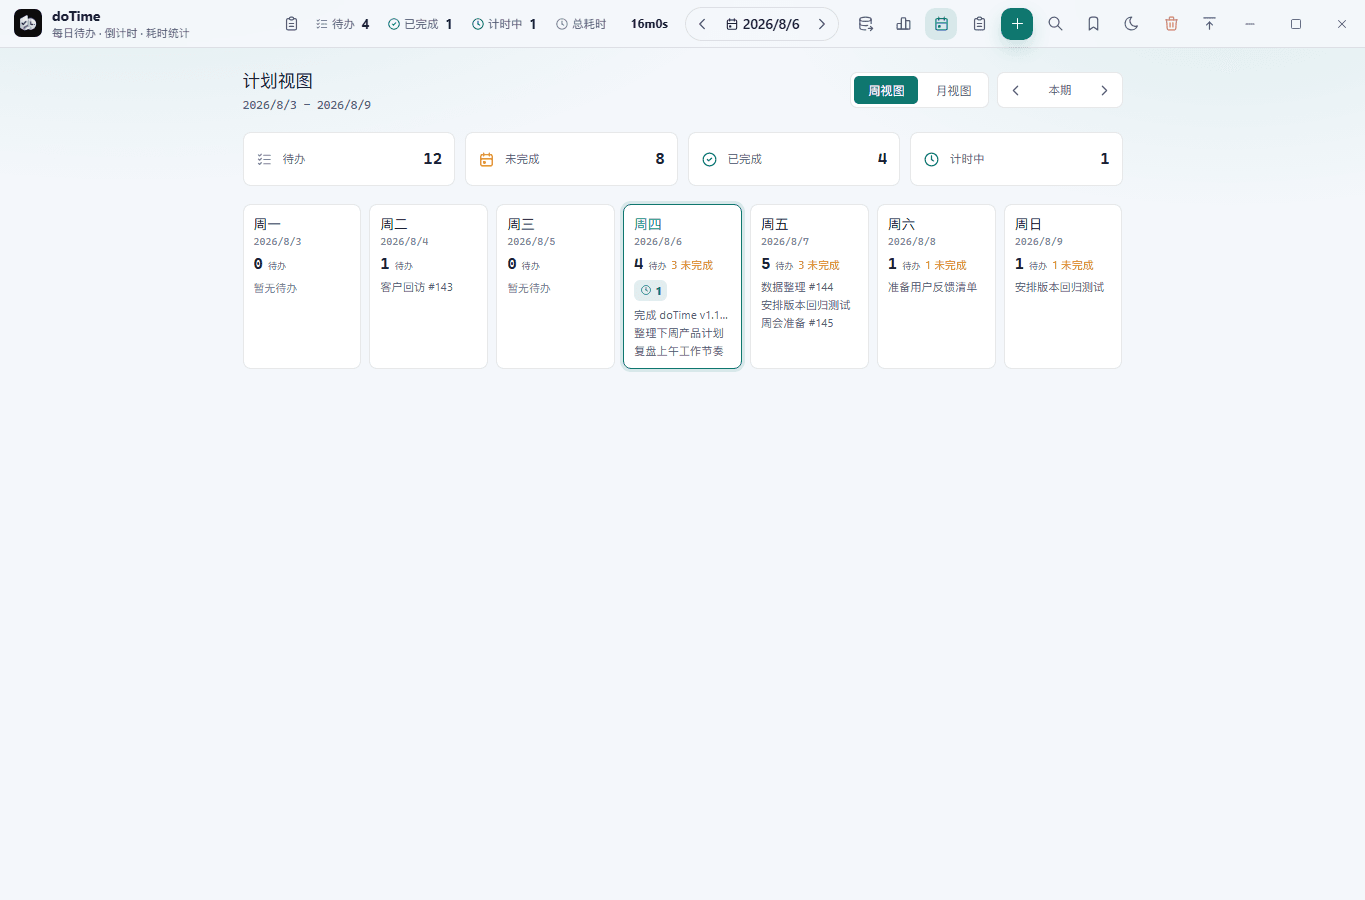Click the bookmark icon
The height and width of the screenshot is (900, 1365).
1093,24
